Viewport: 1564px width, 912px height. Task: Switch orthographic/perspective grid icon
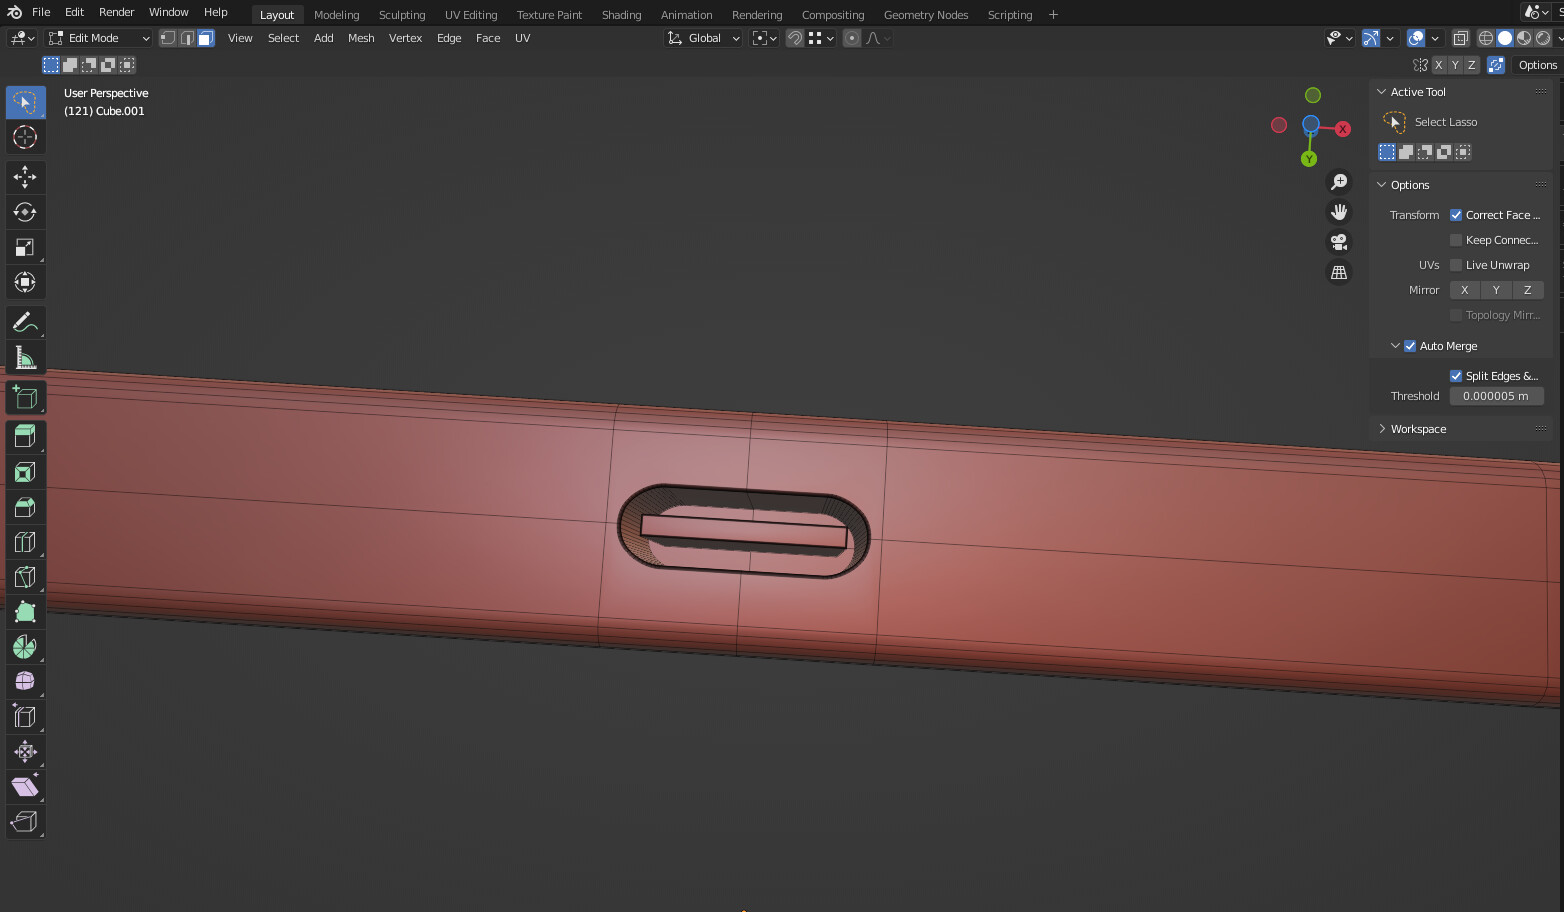(1339, 272)
